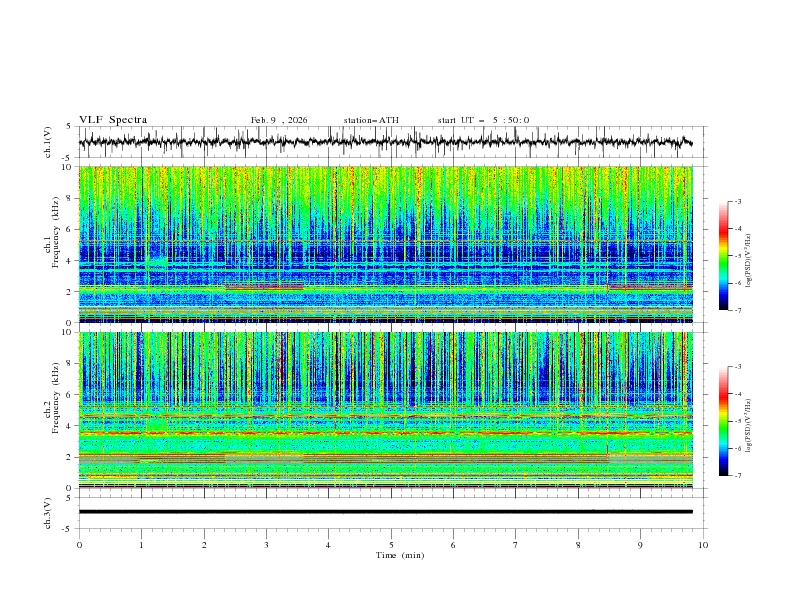Viewport: 792px width, 612px height.
Task: Click the "ch.1(V)" waveform axis label
Action: 48,143
